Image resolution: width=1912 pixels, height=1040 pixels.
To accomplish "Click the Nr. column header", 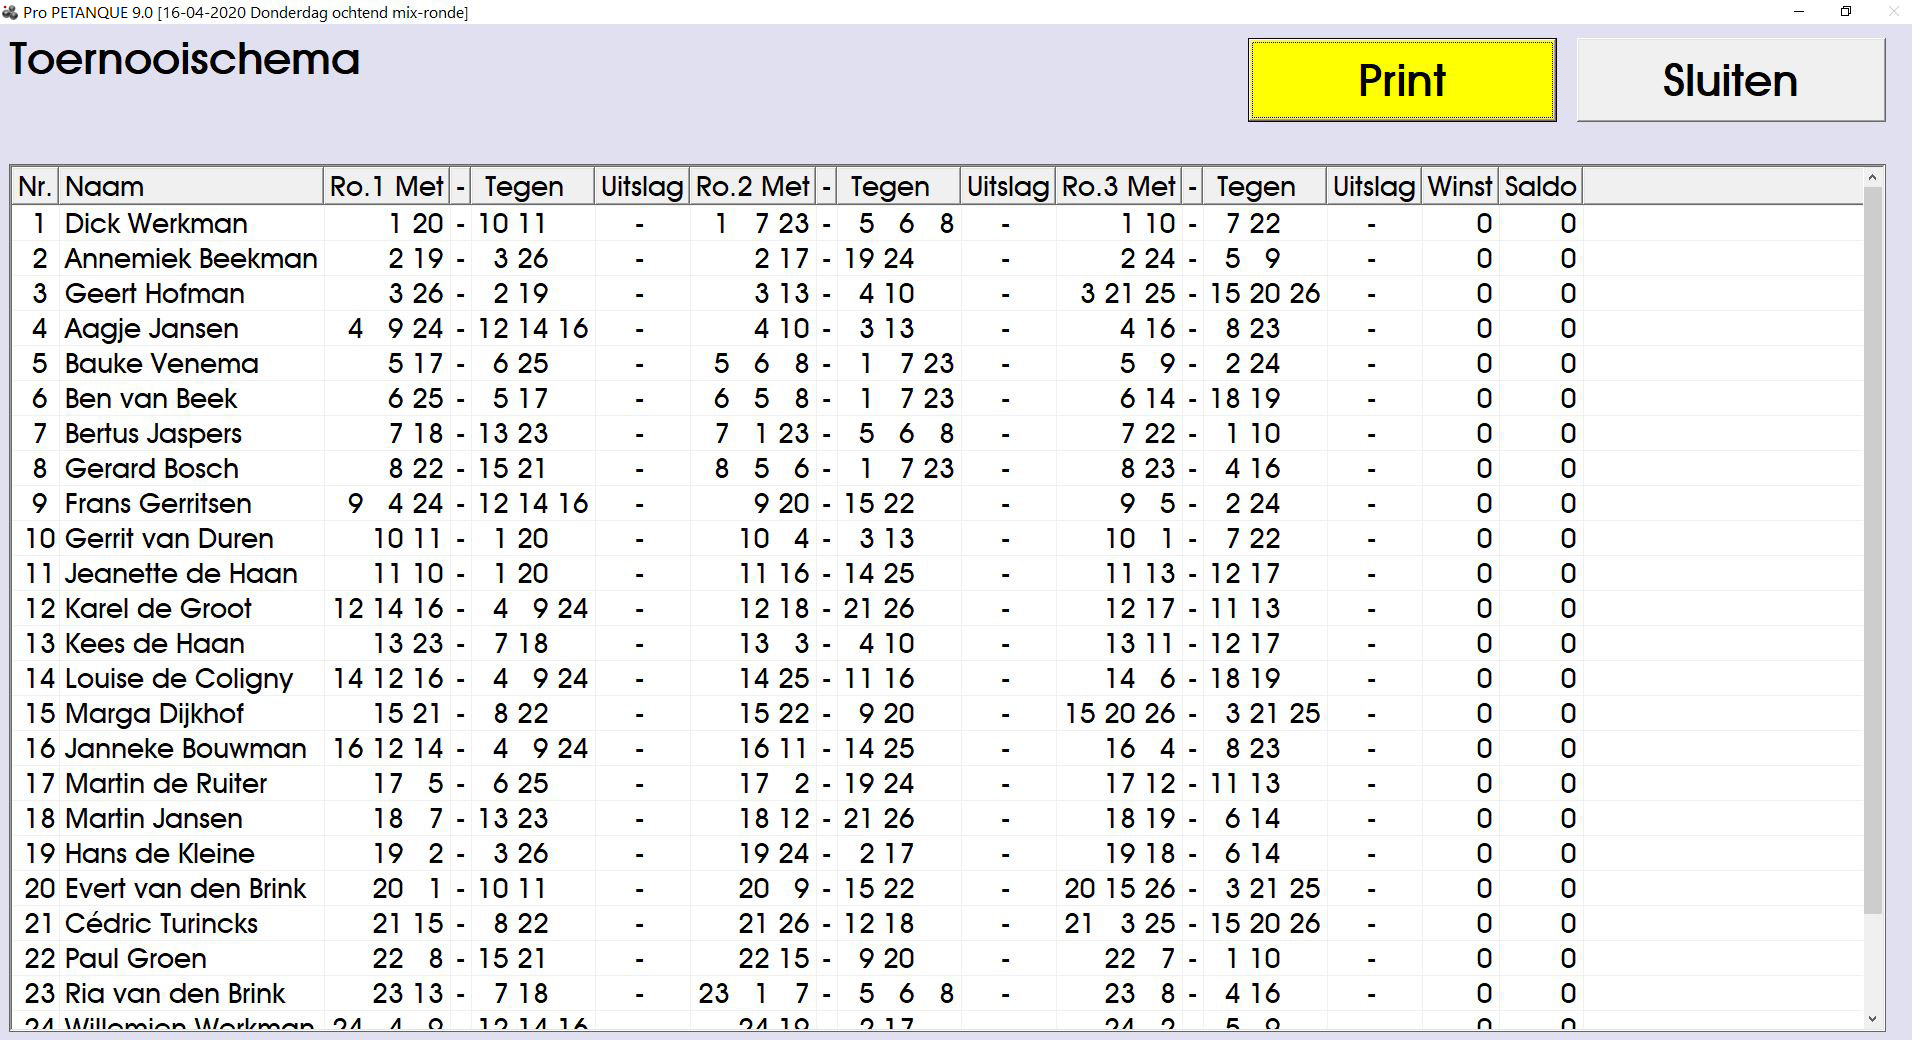I will pos(34,186).
